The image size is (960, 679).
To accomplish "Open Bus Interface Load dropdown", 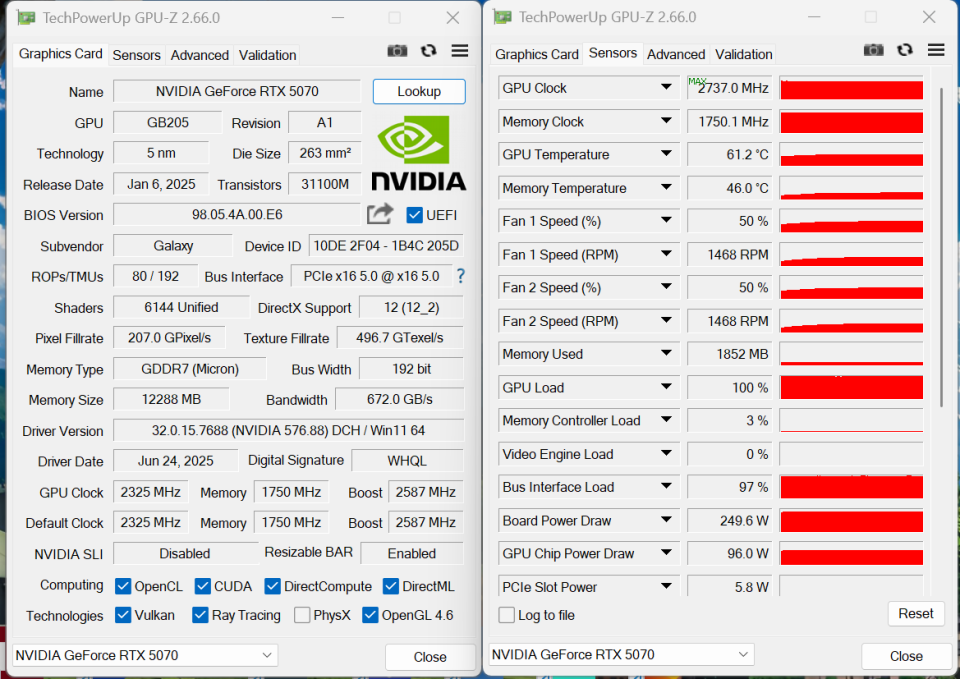I will pos(666,487).
